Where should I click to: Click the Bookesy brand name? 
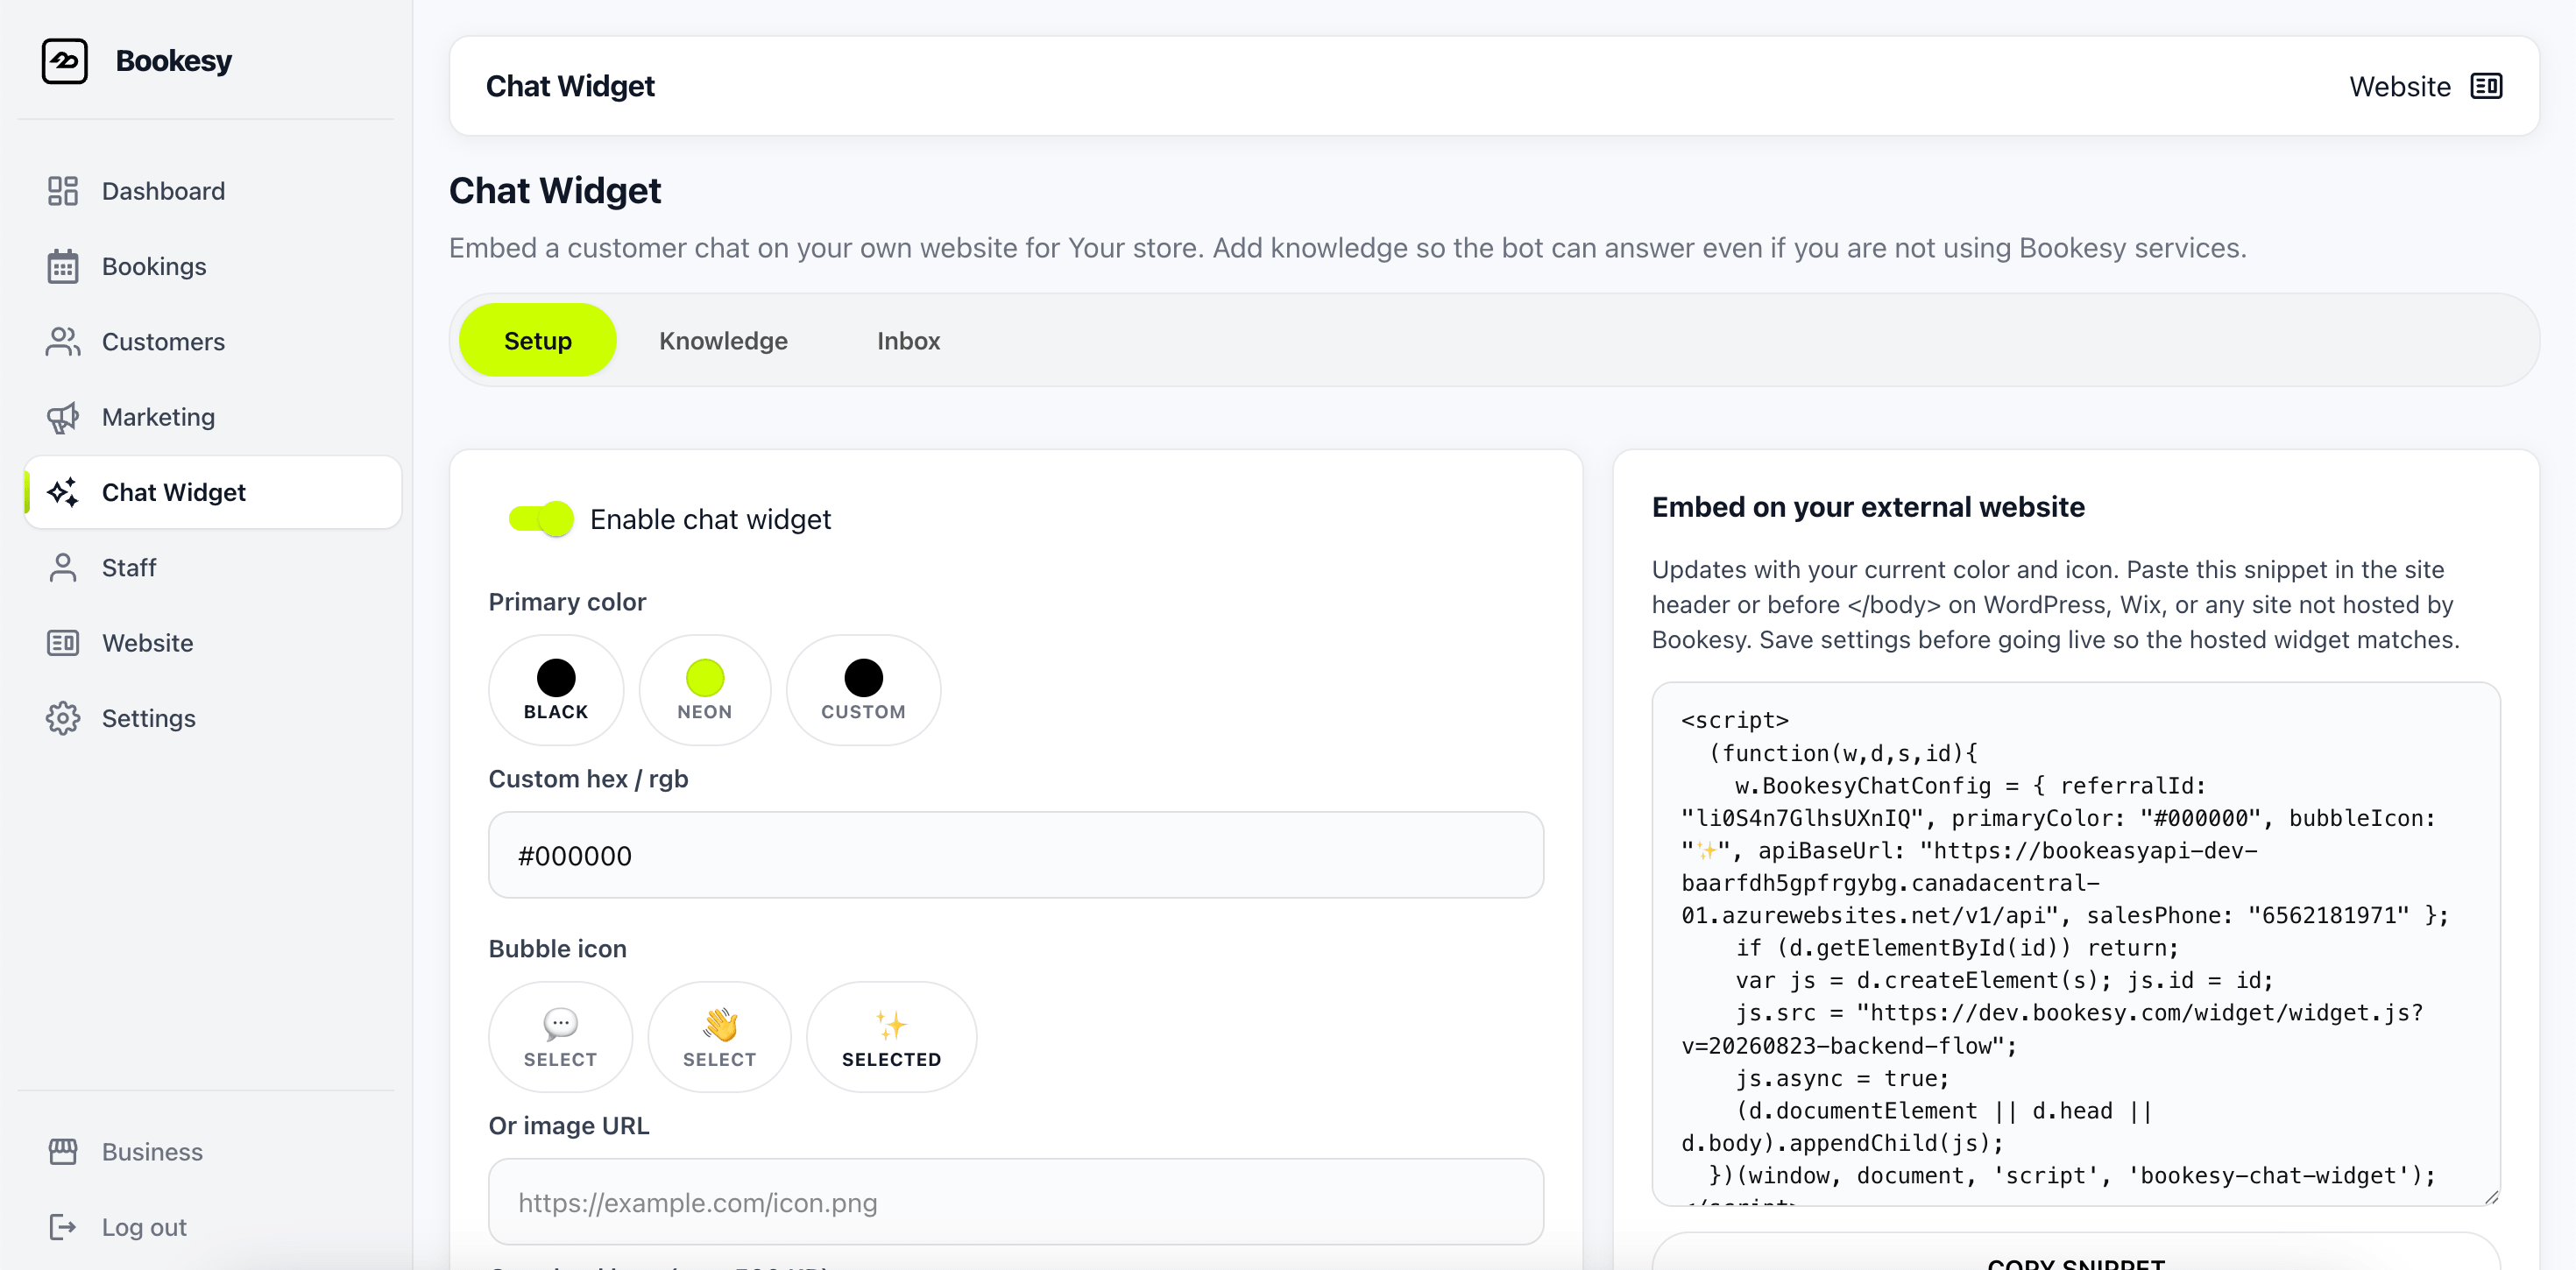pos(174,61)
